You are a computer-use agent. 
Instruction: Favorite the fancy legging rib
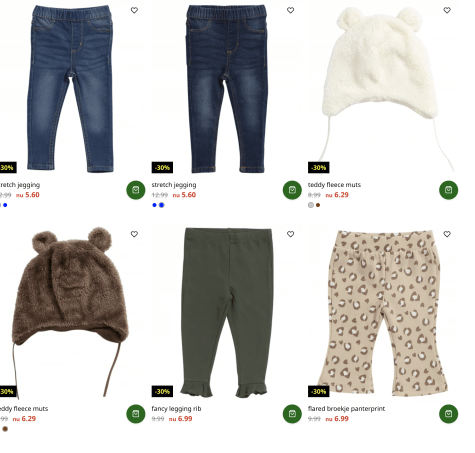pos(290,234)
